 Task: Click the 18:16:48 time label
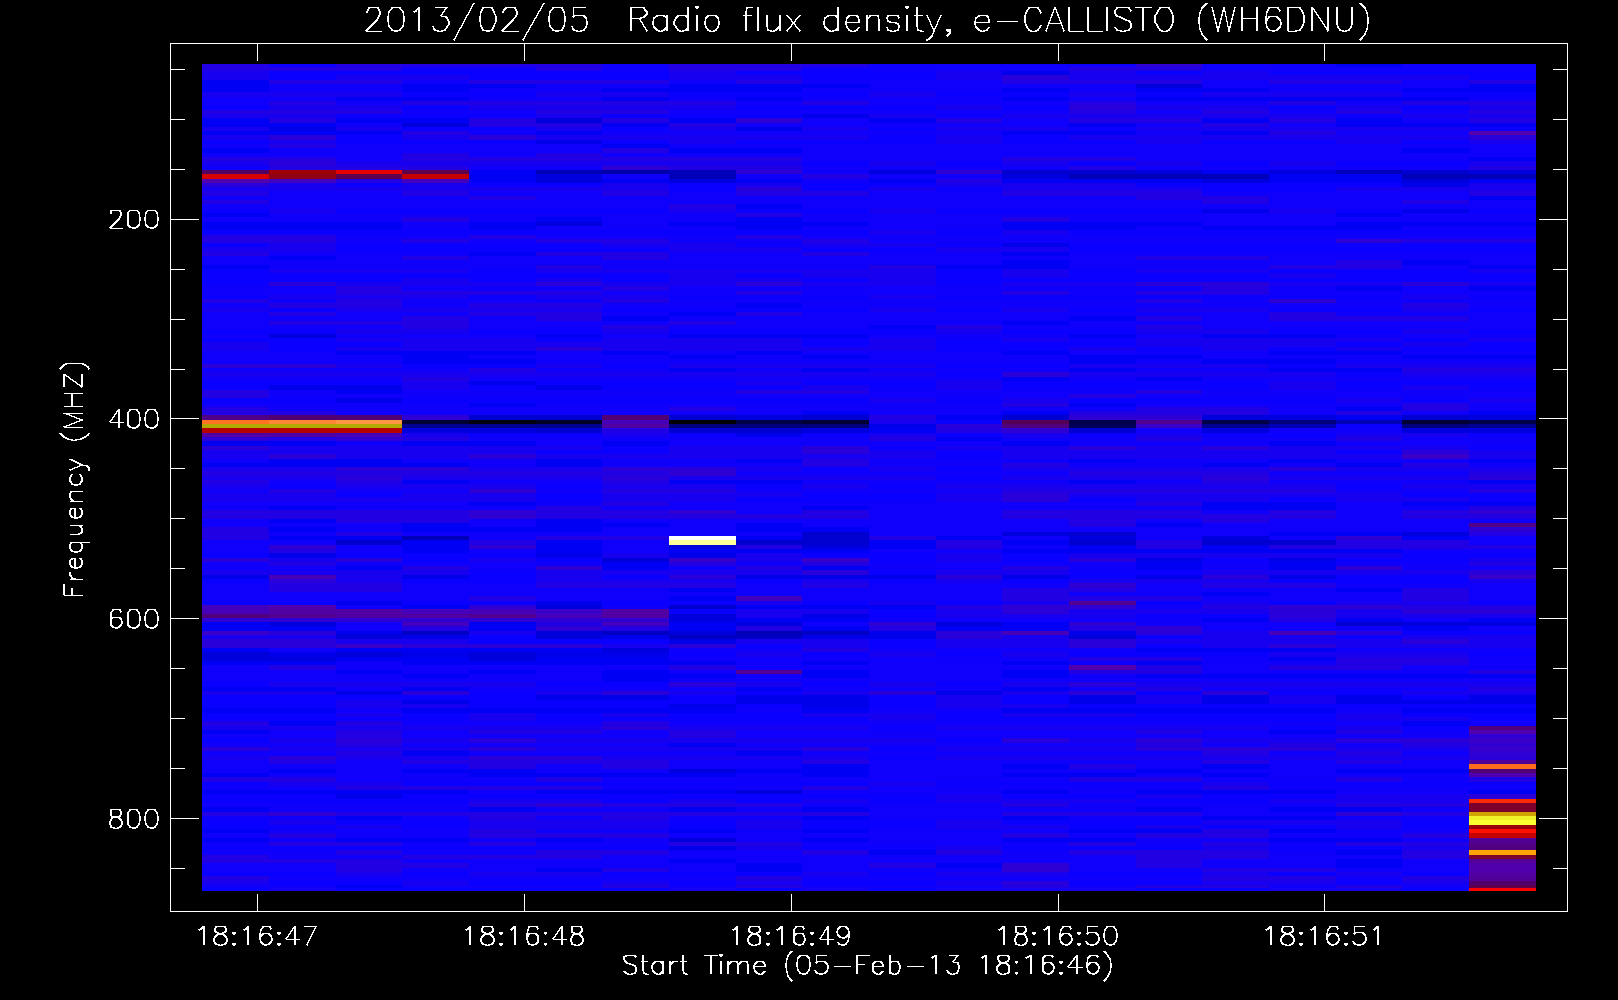coord(524,937)
